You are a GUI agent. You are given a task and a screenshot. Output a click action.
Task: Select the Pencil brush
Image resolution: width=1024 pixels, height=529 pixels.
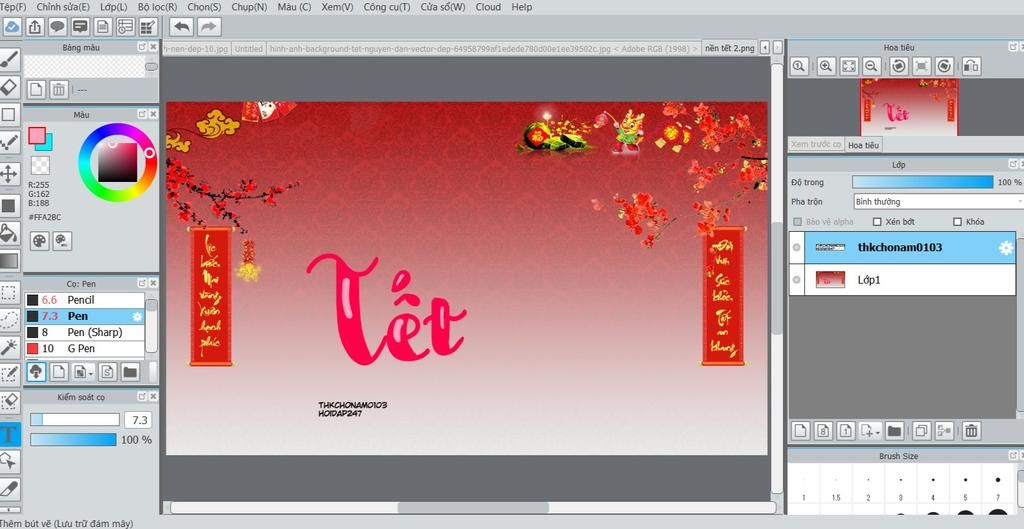[85, 300]
